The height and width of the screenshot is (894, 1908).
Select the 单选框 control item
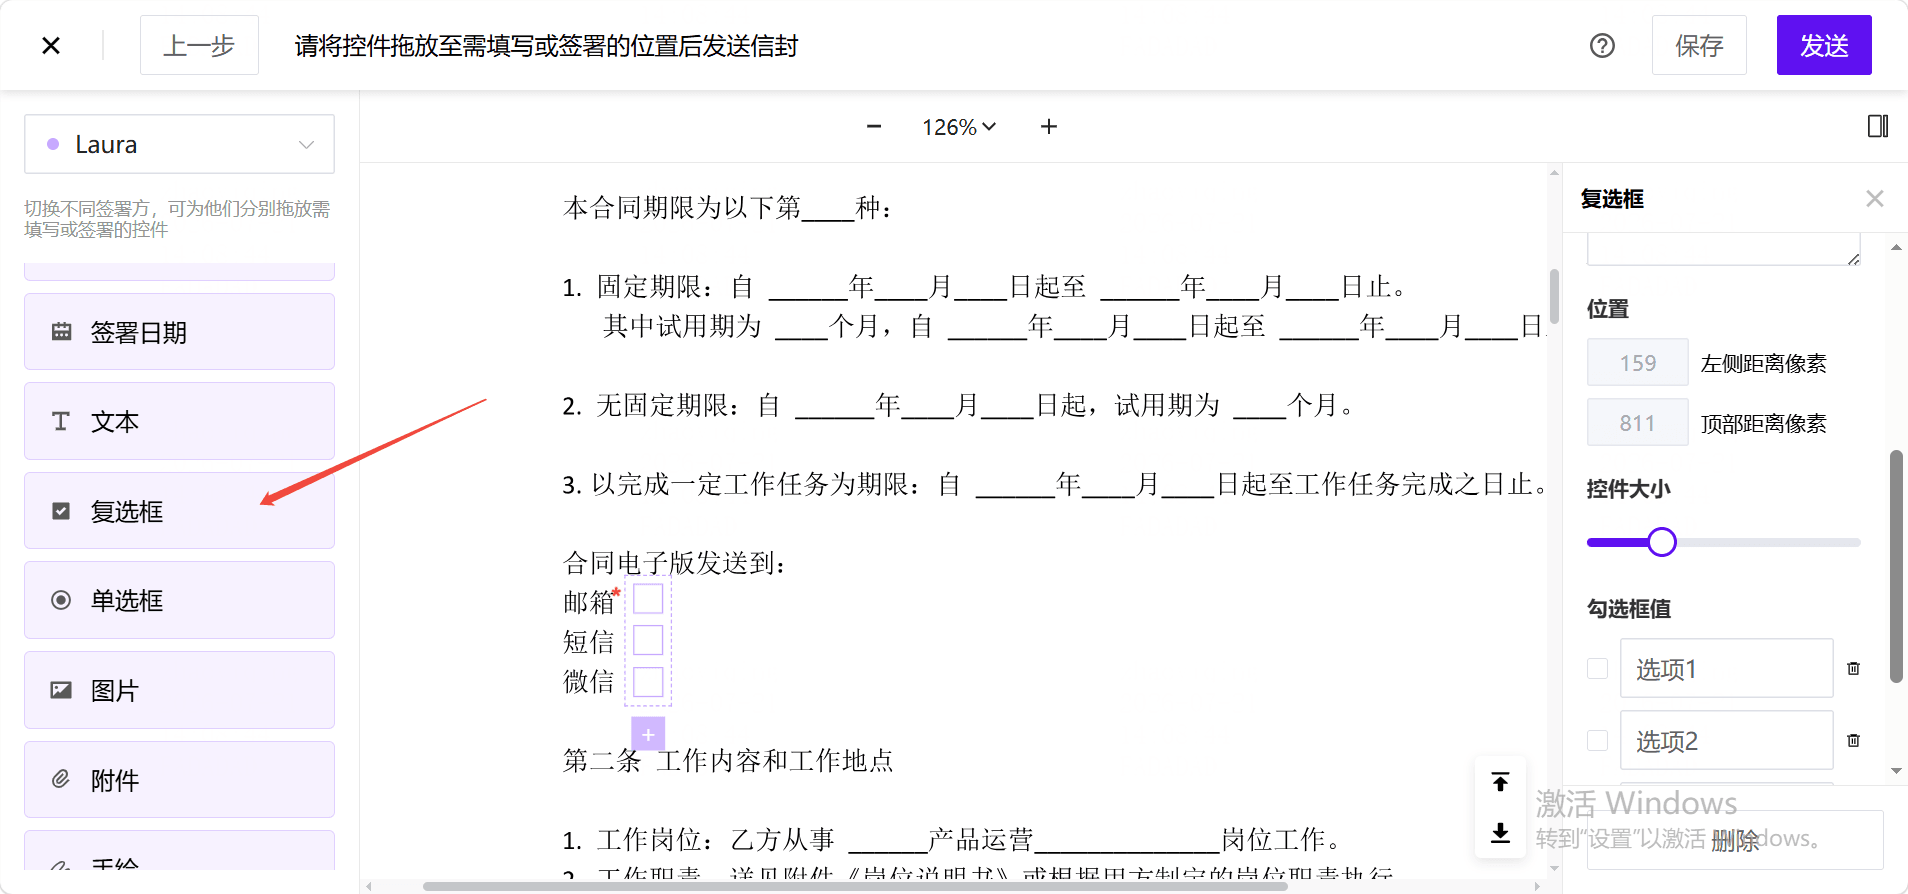180,600
